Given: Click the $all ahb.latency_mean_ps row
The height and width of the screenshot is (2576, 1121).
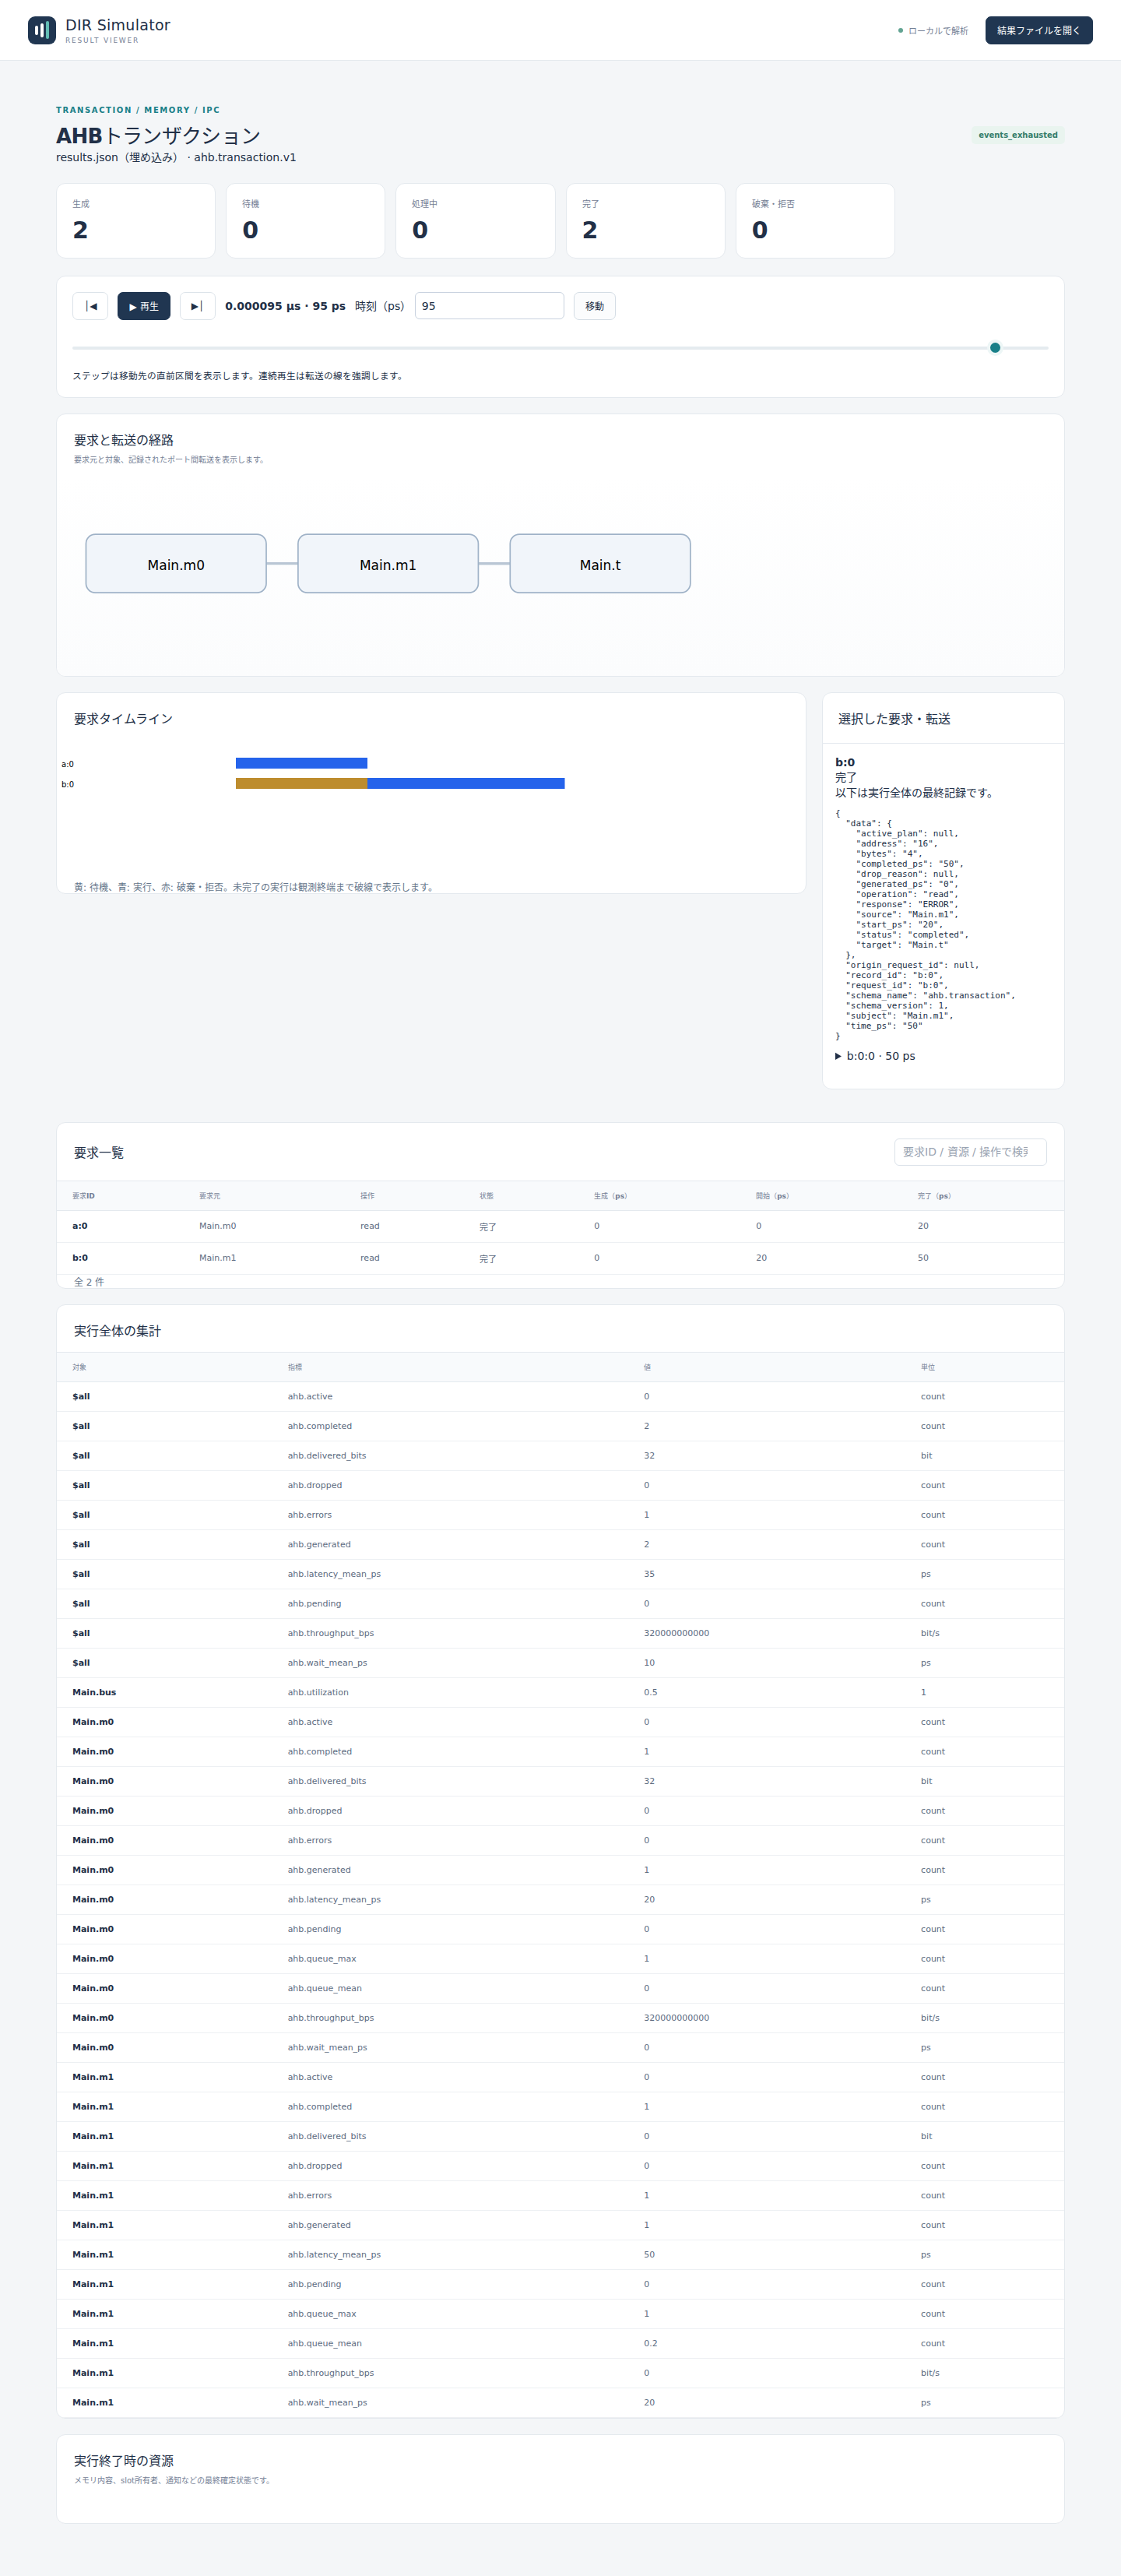Looking at the screenshot, I should point(560,1574).
